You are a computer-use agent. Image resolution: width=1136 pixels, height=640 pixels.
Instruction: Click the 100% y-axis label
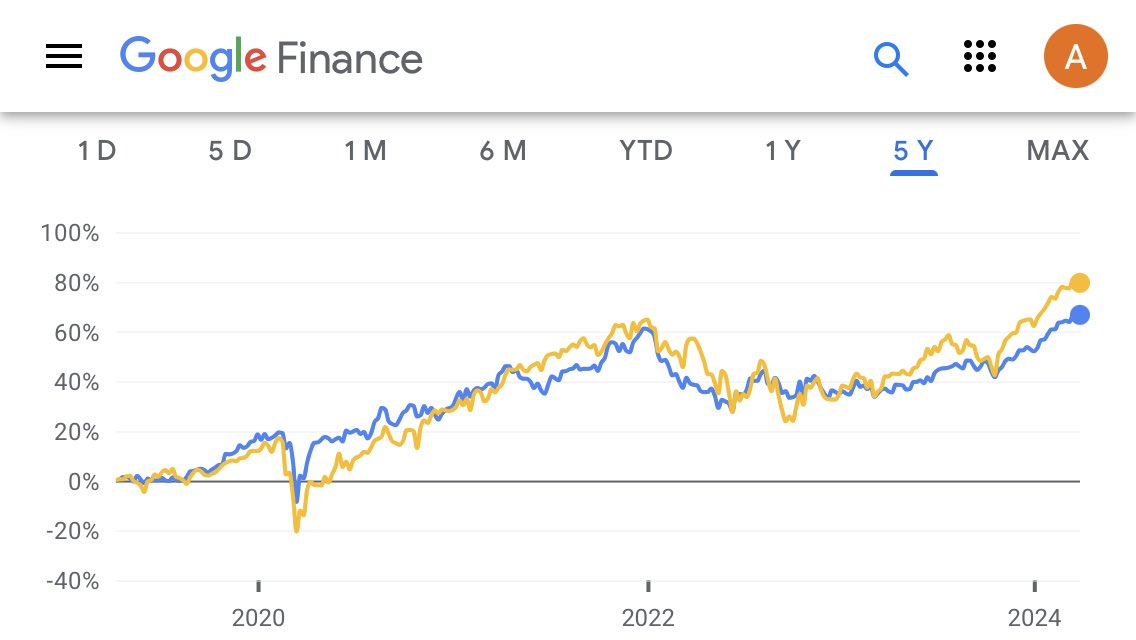(x=70, y=233)
